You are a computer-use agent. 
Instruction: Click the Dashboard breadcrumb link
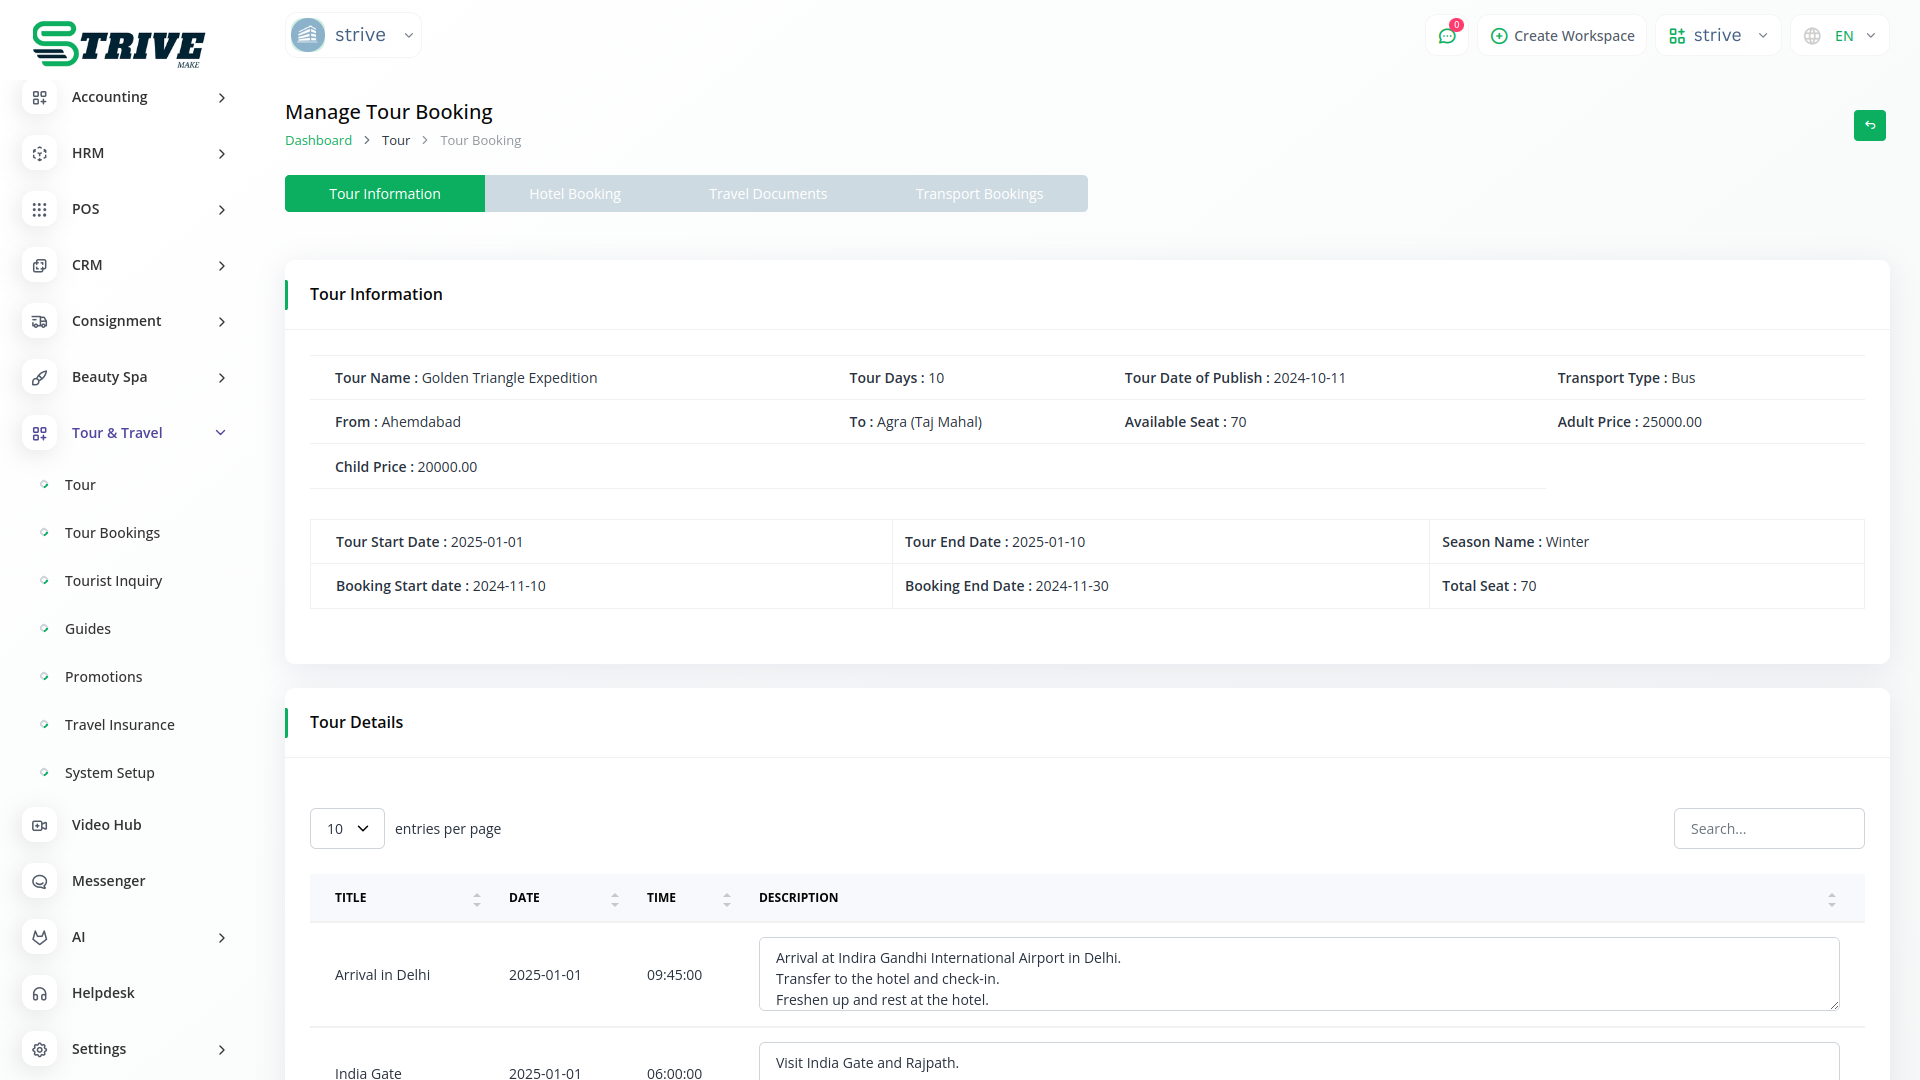pyautogui.click(x=318, y=140)
